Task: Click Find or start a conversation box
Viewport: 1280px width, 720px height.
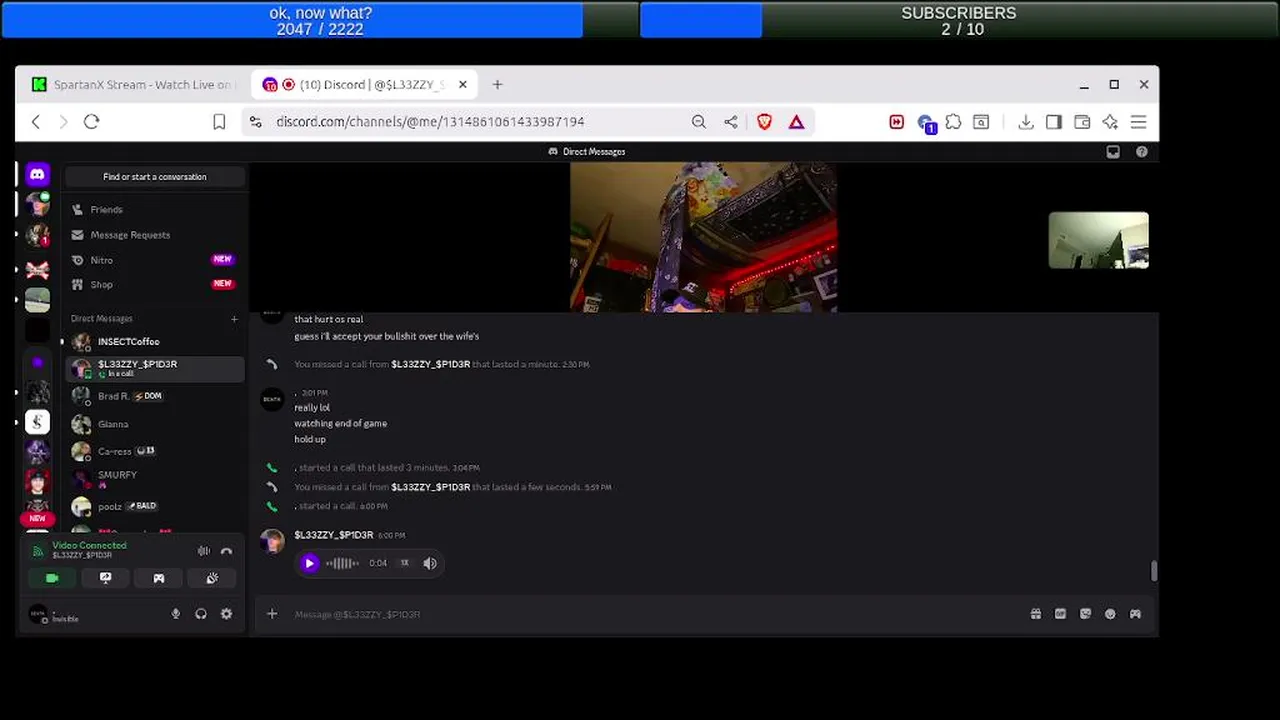Action: click(x=155, y=177)
